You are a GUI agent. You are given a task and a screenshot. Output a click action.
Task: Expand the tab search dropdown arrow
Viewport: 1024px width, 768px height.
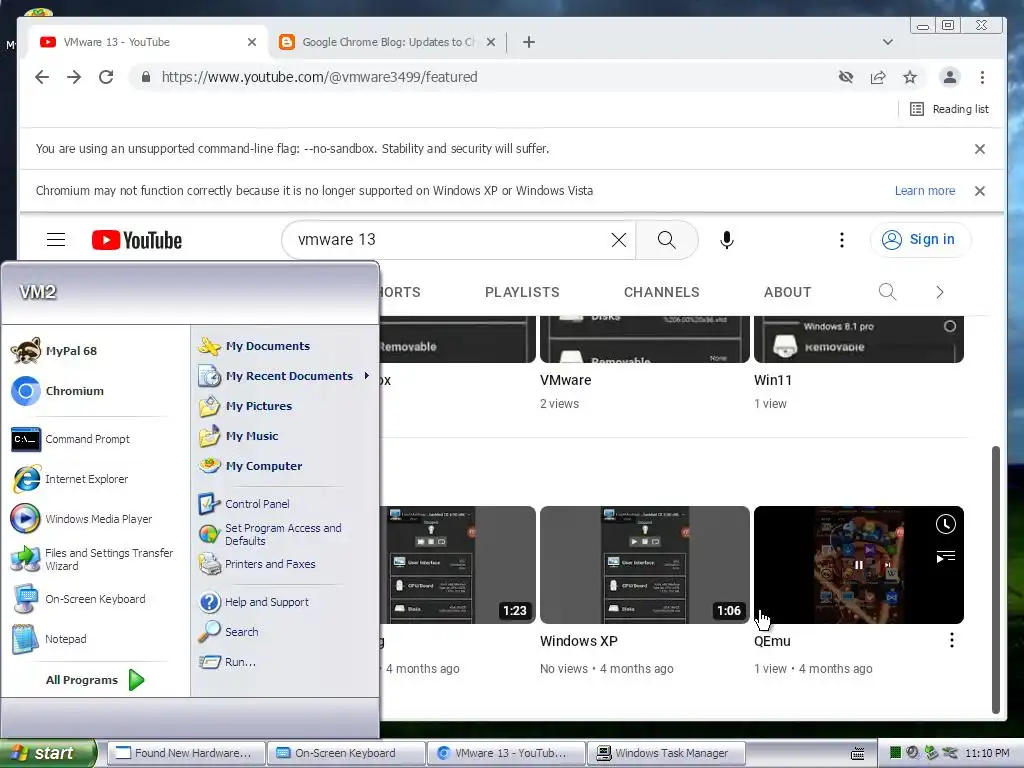888,42
